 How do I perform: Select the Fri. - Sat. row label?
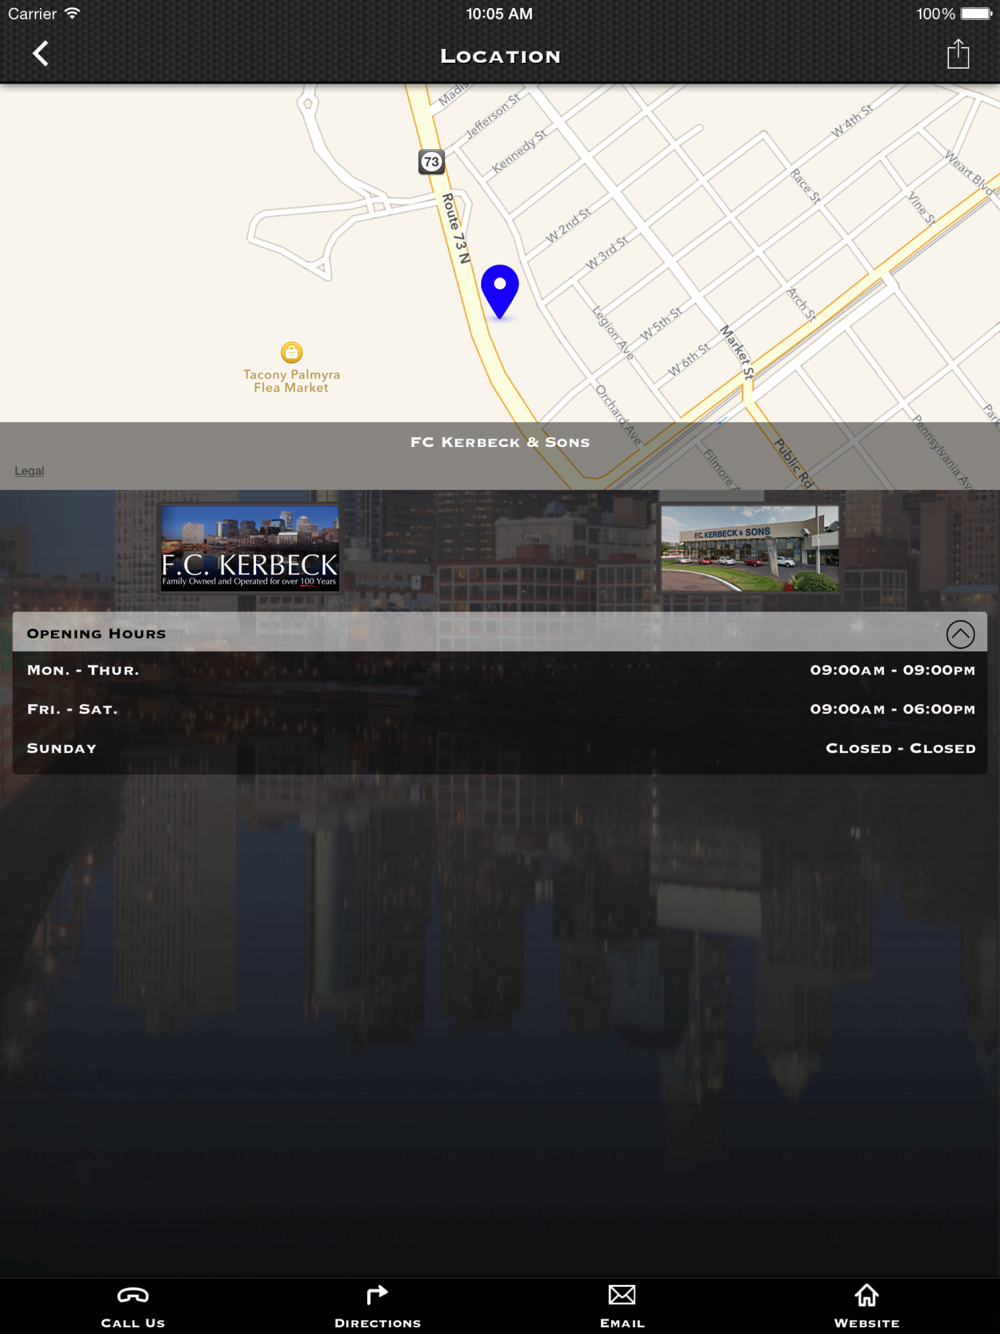[x=72, y=709]
